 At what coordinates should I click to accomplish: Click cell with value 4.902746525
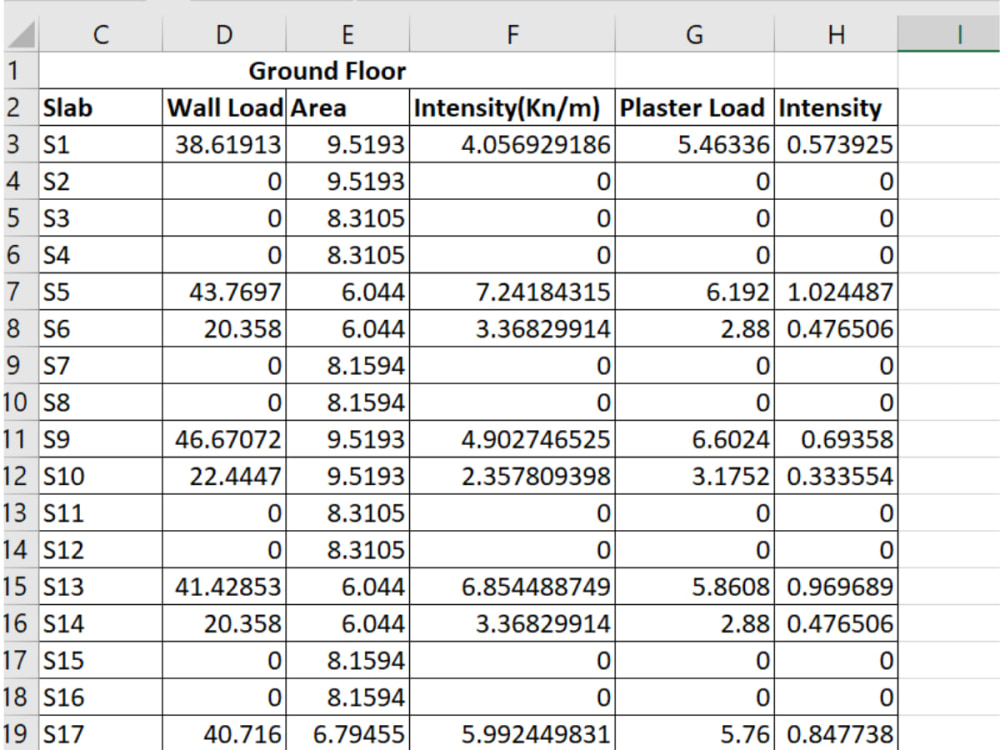(x=512, y=439)
